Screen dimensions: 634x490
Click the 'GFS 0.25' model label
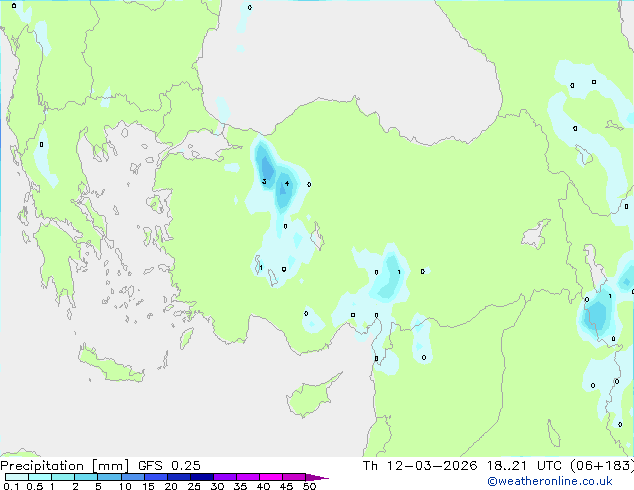(169, 466)
